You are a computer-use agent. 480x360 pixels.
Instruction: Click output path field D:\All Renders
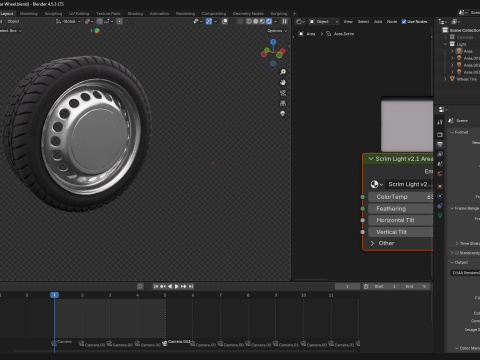465,273
